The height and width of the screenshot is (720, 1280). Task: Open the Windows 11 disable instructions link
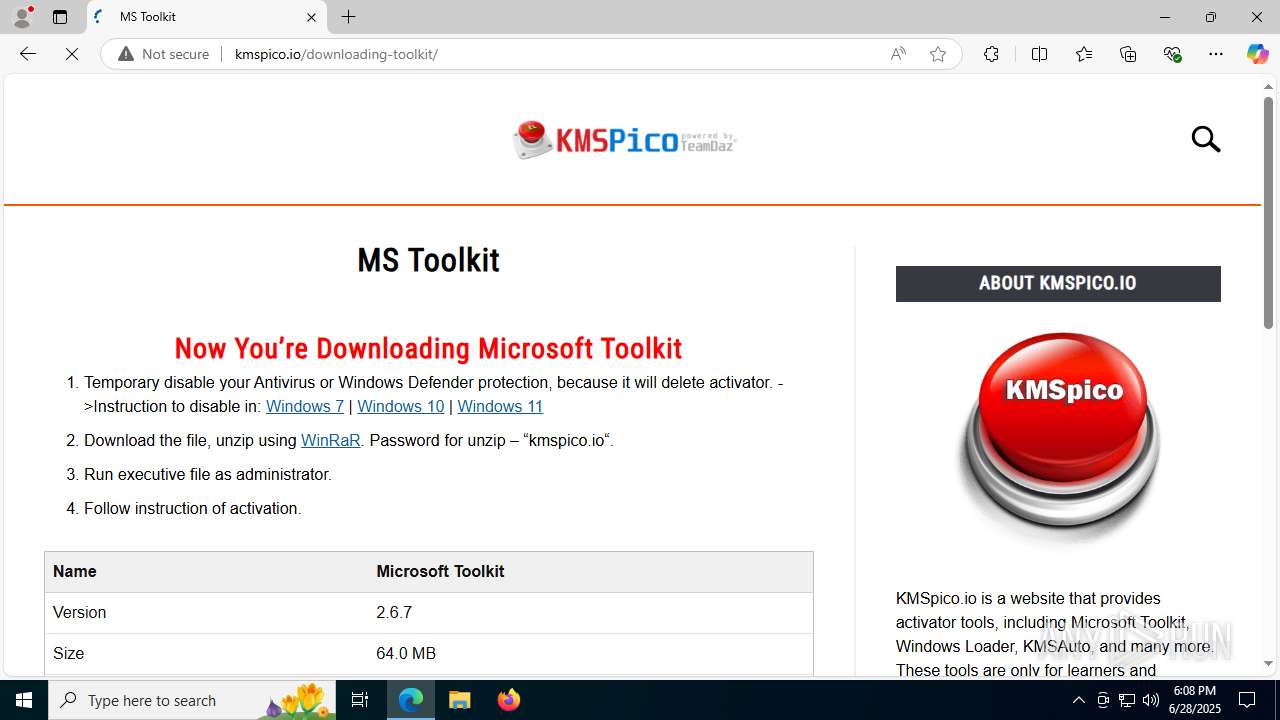click(x=500, y=406)
